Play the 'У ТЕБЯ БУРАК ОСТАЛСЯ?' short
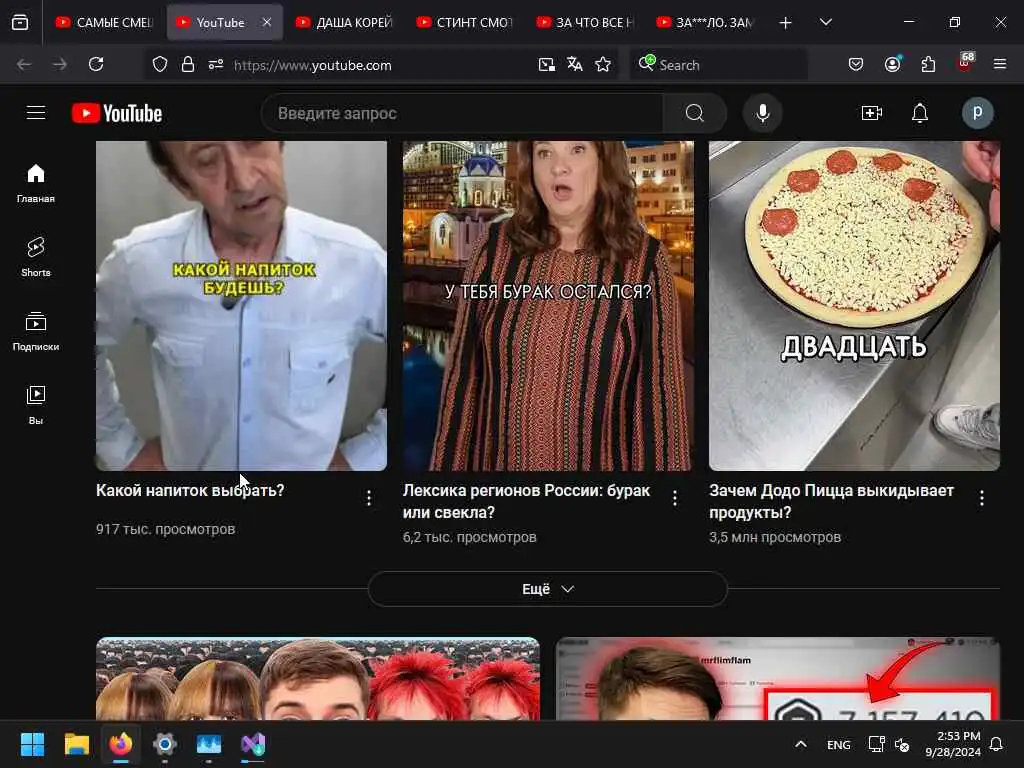Screen dimensions: 1024x768 tap(548, 306)
